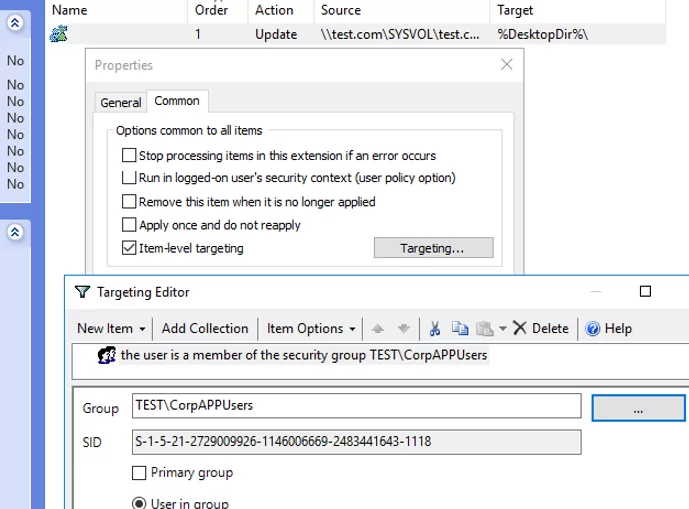Open Help in Targeting Editor
Viewport: 689px width, 509px height.
point(608,328)
